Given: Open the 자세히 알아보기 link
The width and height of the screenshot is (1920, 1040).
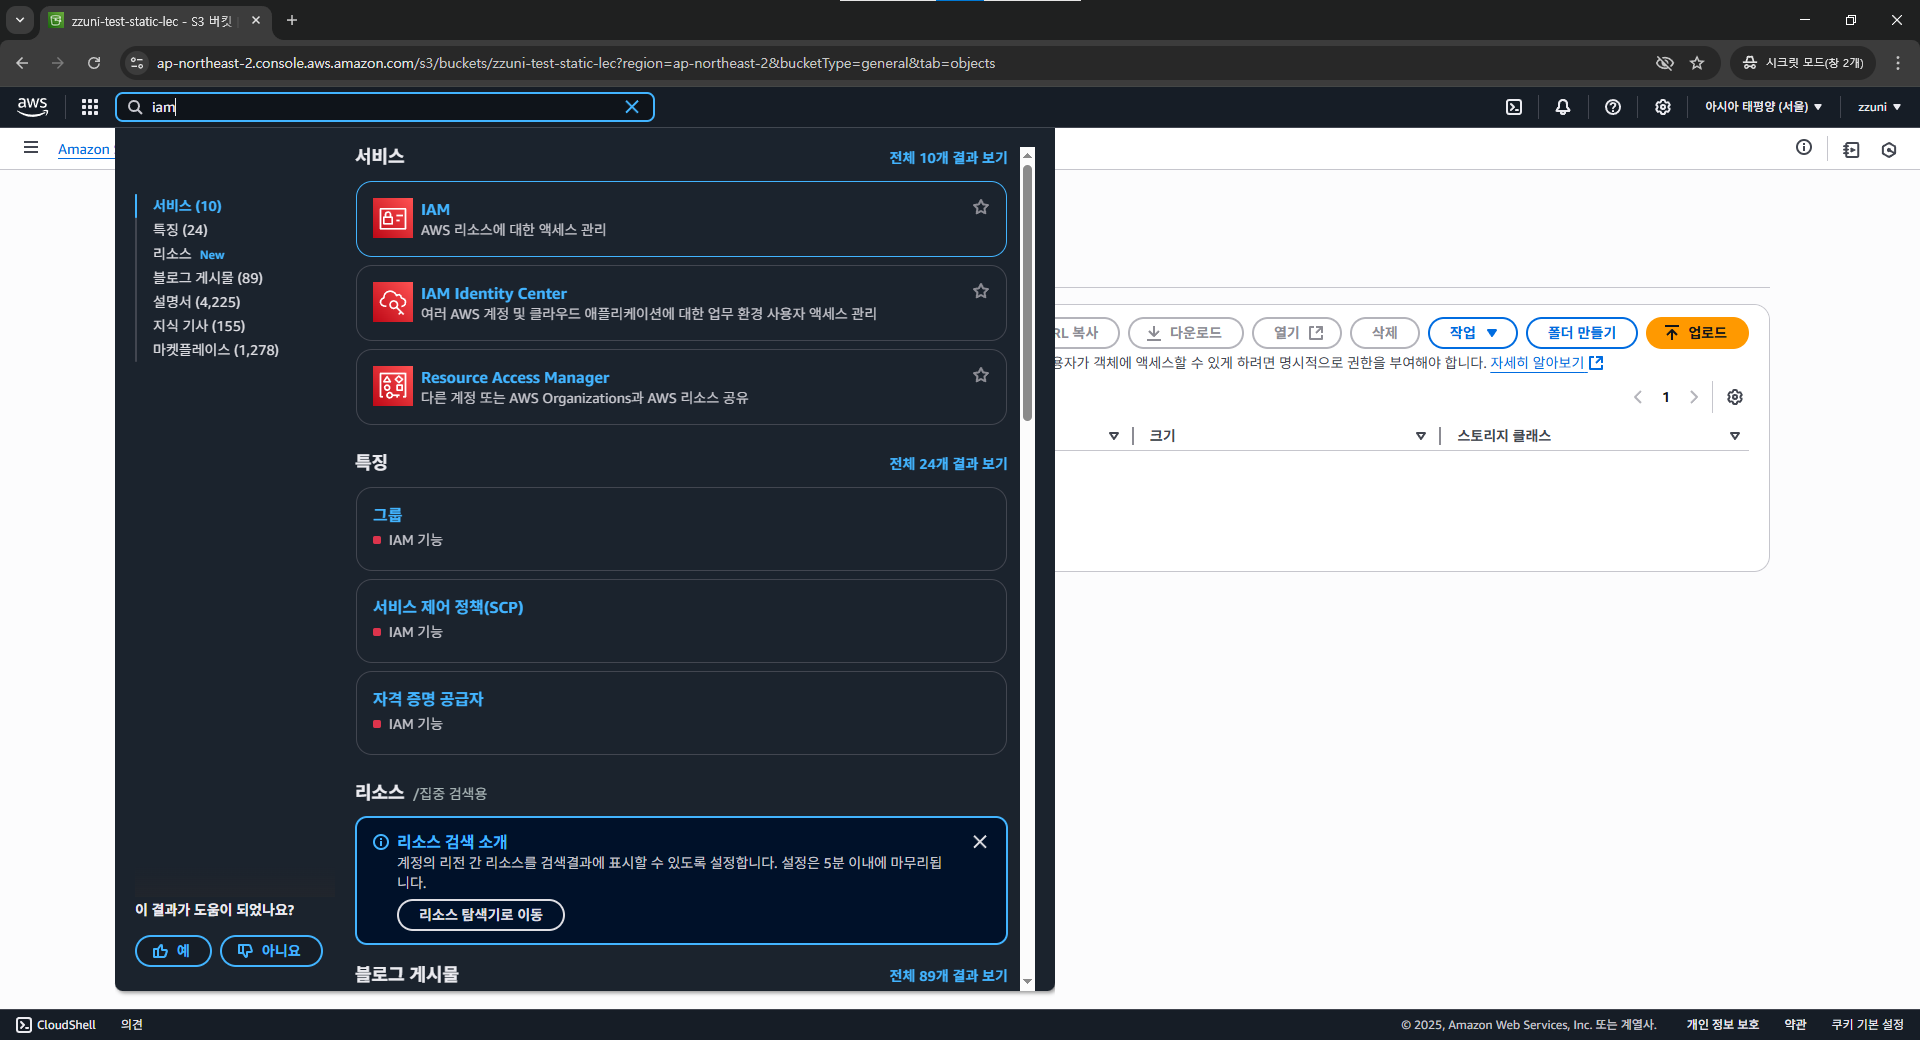Looking at the screenshot, I should coord(1546,363).
